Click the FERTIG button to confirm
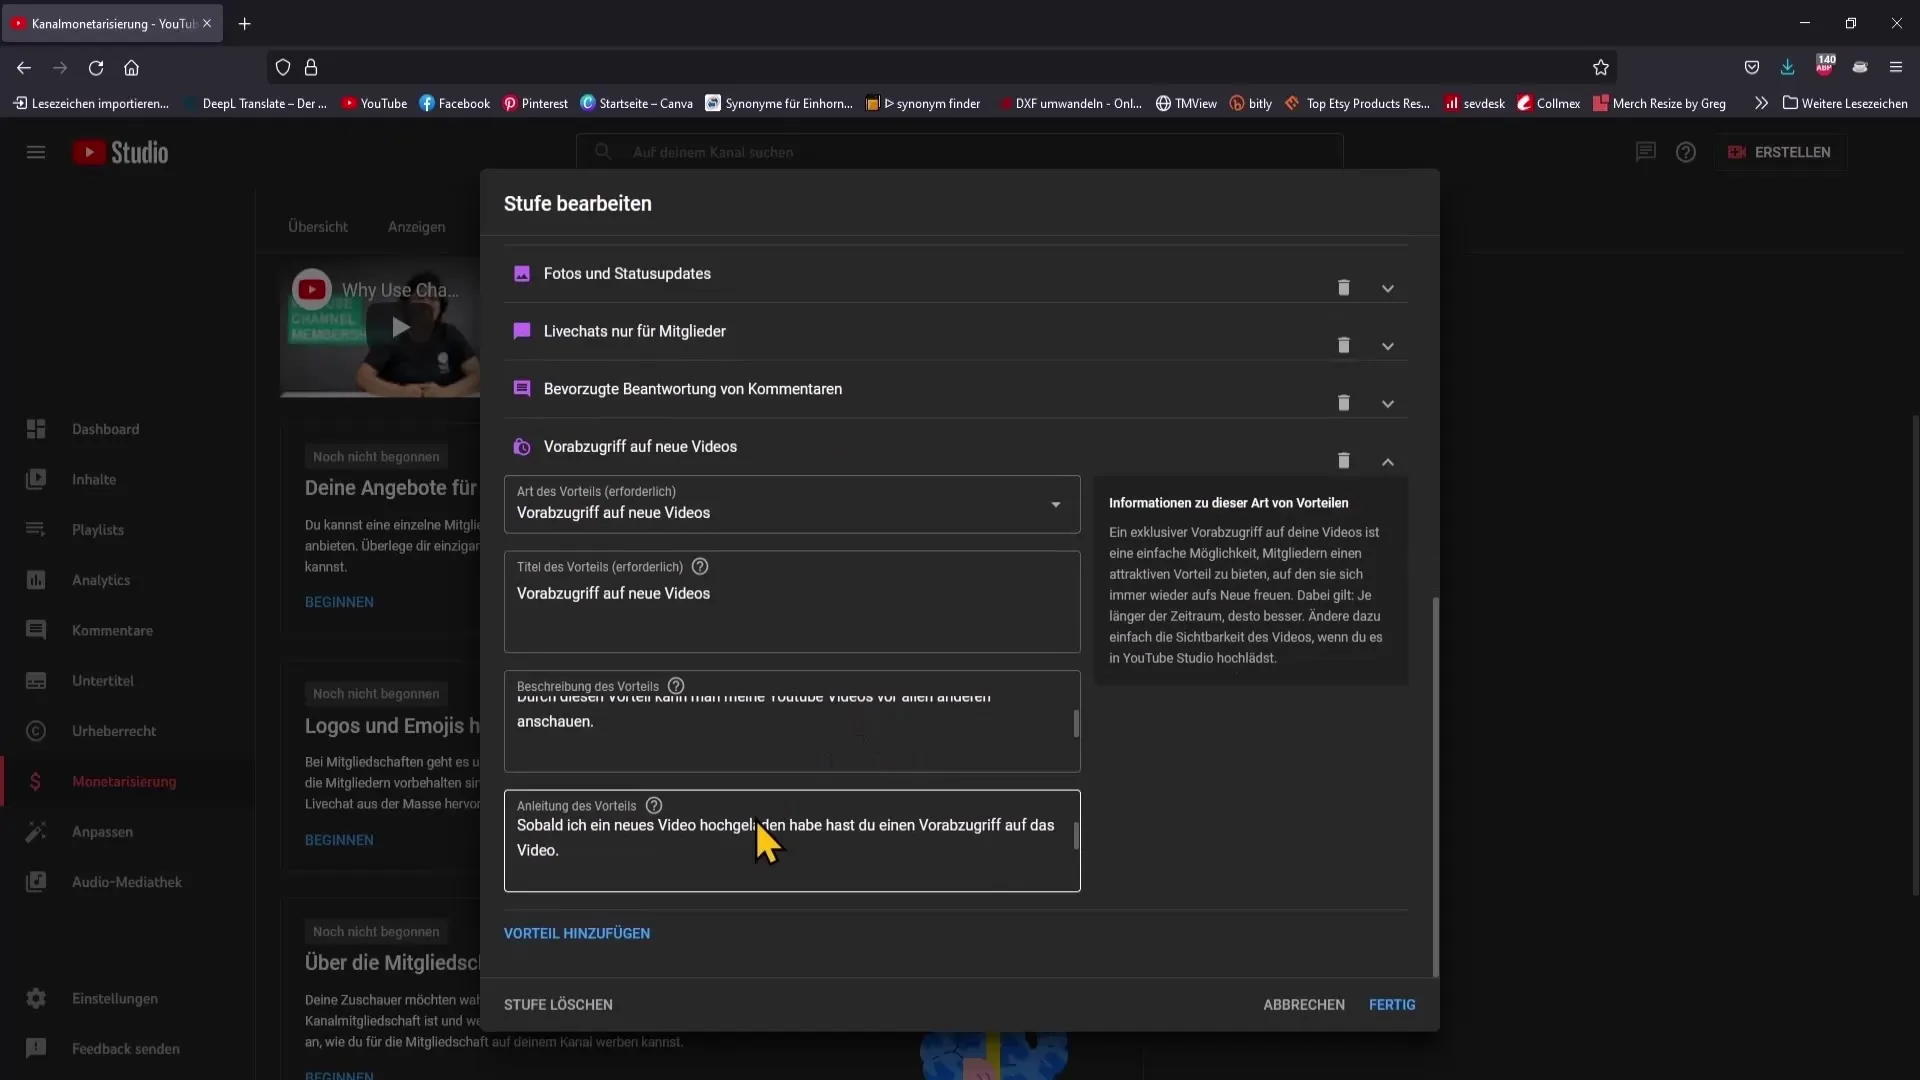 1393,1005
